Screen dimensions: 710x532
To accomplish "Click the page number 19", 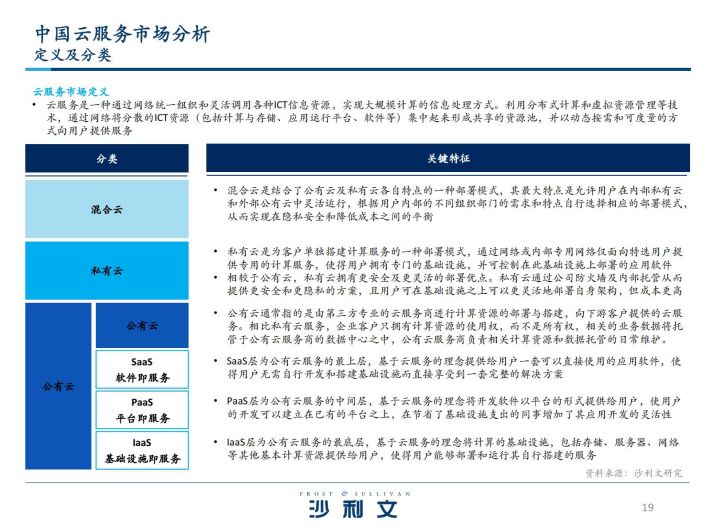I will (x=648, y=507).
